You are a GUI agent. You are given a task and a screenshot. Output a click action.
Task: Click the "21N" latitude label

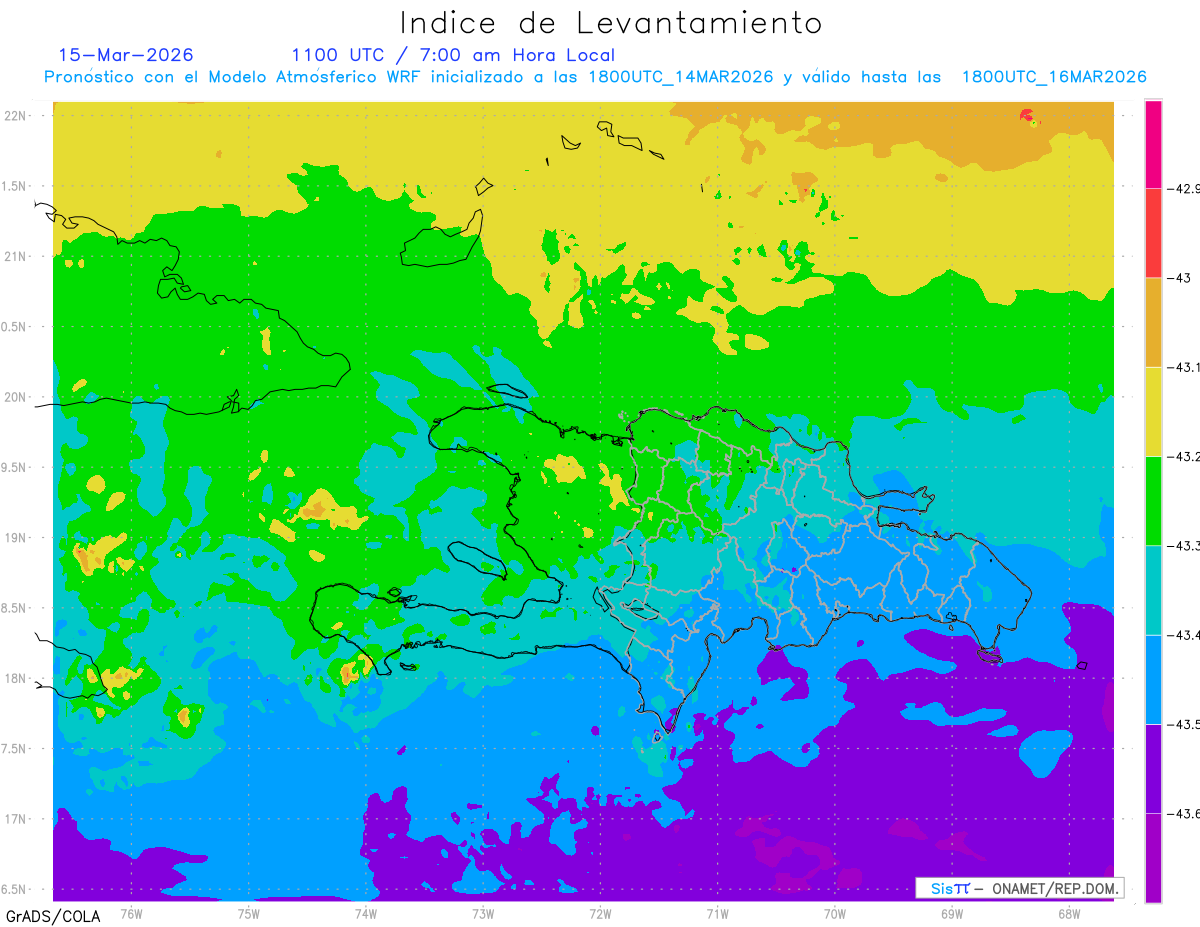16,257
